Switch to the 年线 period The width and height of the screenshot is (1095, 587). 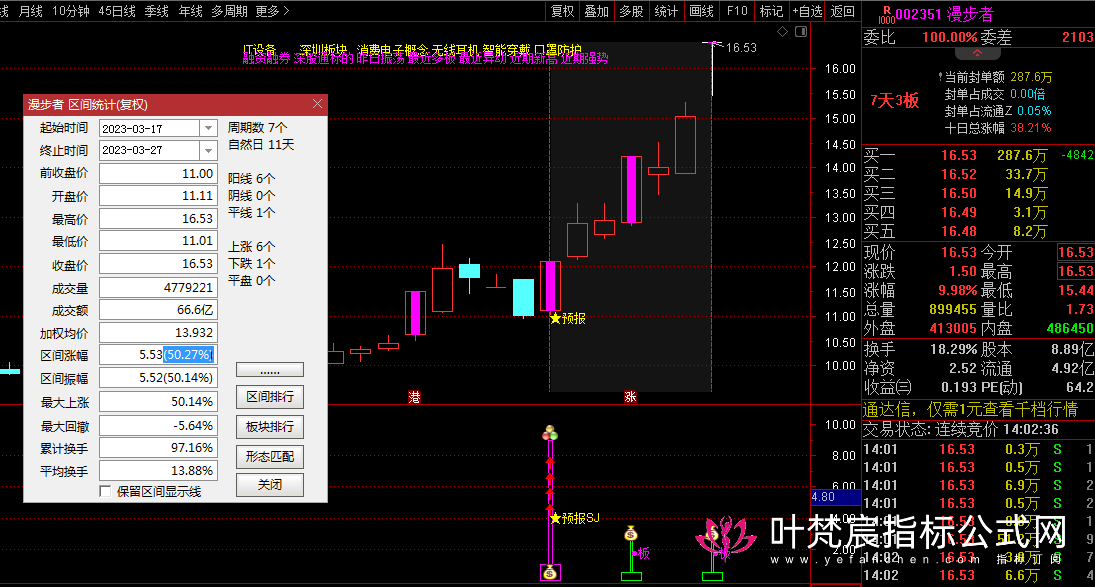(191, 11)
